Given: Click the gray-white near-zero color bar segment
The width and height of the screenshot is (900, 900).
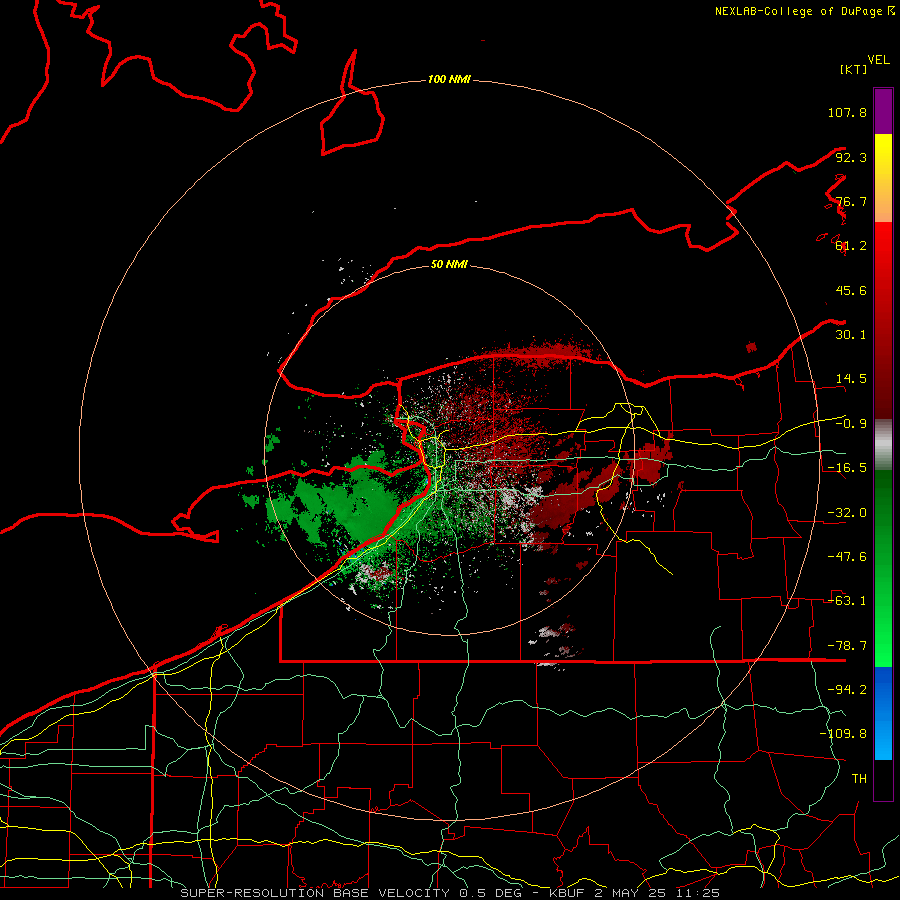Looking at the screenshot, I should [883, 445].
